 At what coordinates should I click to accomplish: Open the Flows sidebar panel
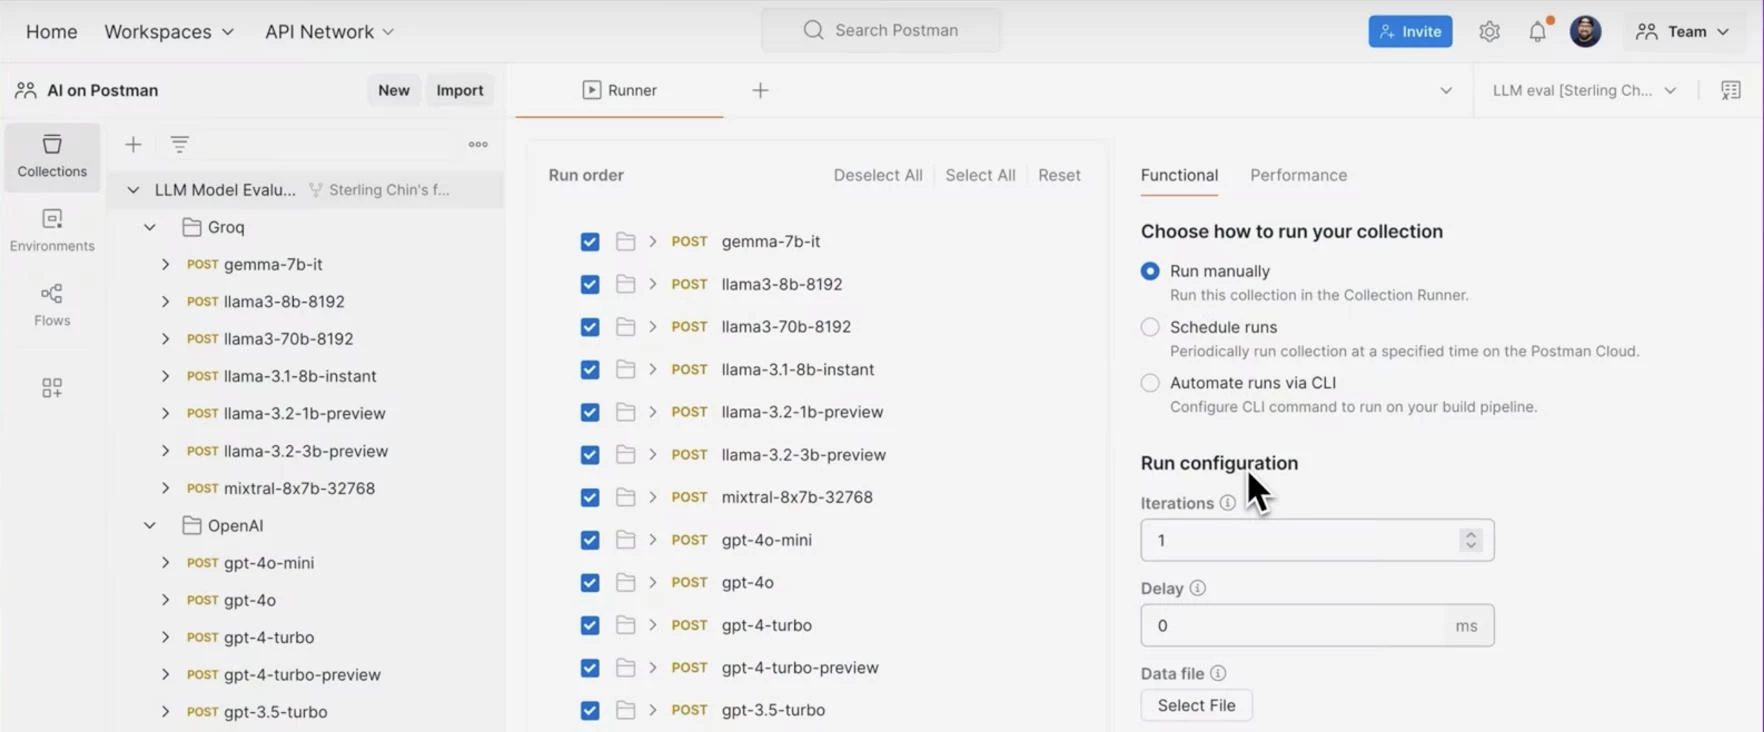(52, 304)
